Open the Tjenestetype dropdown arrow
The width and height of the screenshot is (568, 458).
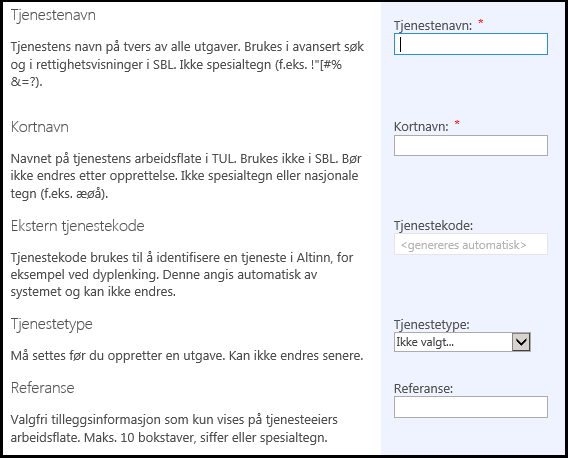[x=521, y=342]
